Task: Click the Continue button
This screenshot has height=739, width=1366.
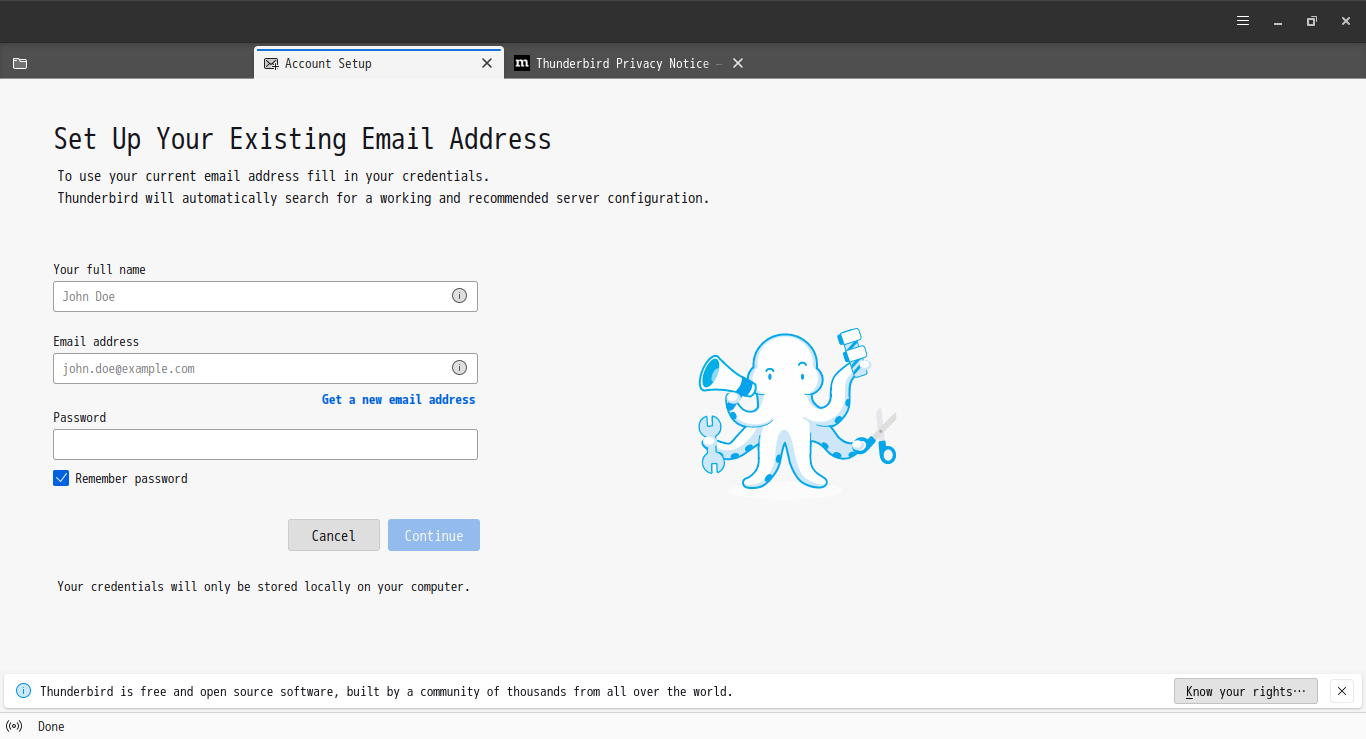Action: [x=434, y=535]
